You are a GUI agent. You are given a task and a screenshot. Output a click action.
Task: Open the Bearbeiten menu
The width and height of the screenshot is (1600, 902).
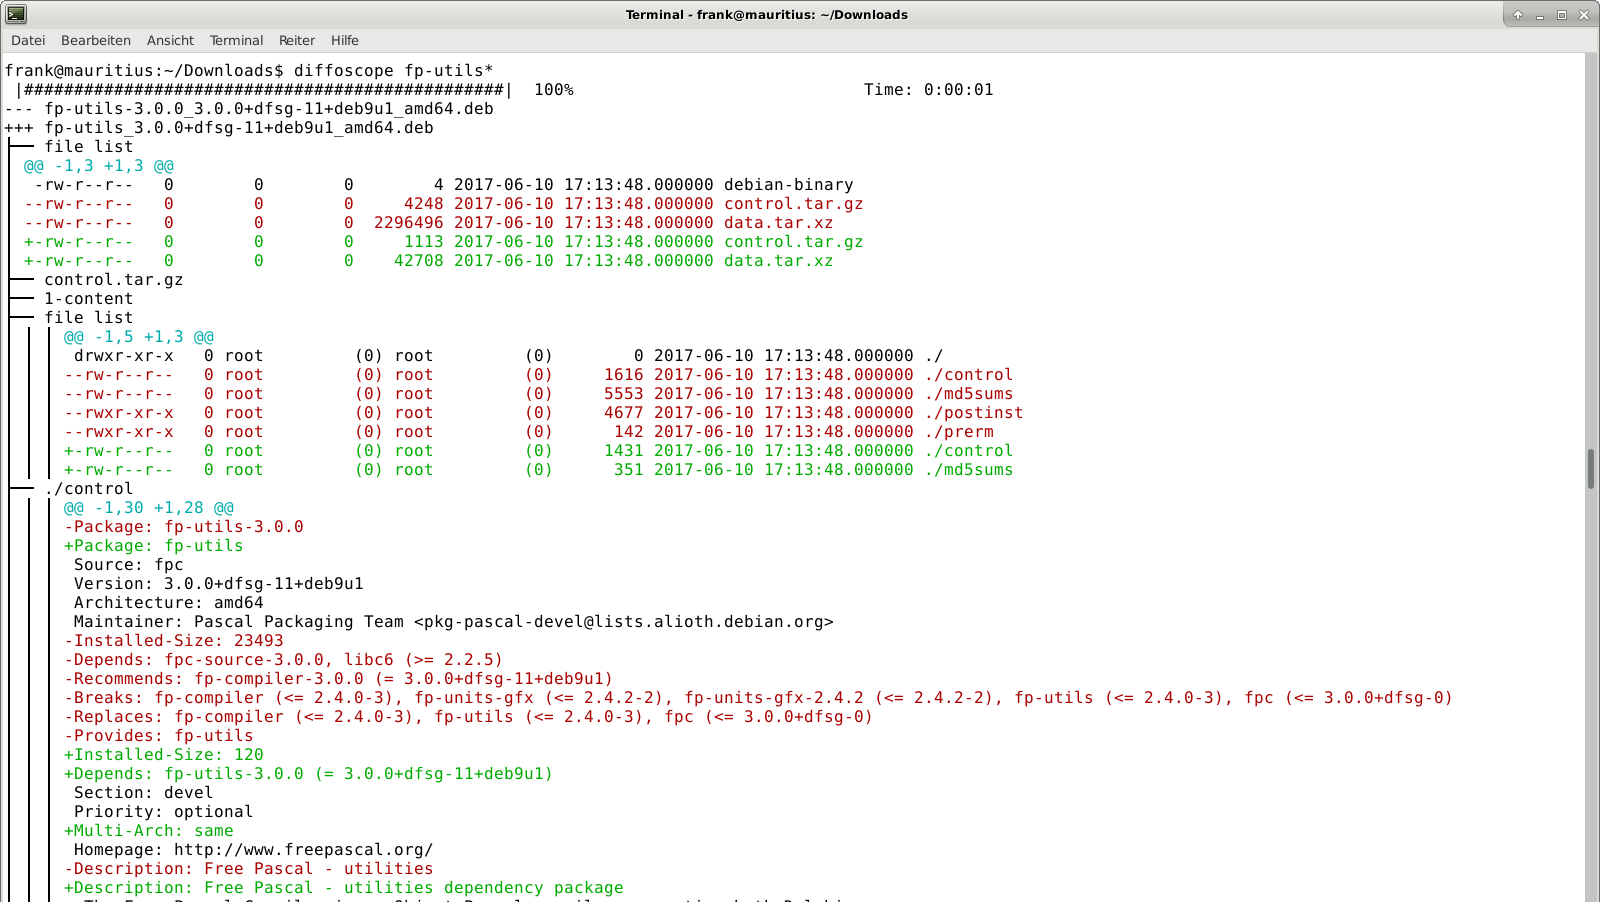[95, 40]
